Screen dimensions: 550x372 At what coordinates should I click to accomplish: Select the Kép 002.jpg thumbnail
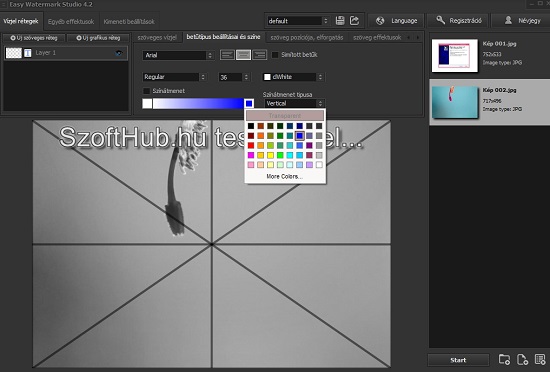(455, 102)
